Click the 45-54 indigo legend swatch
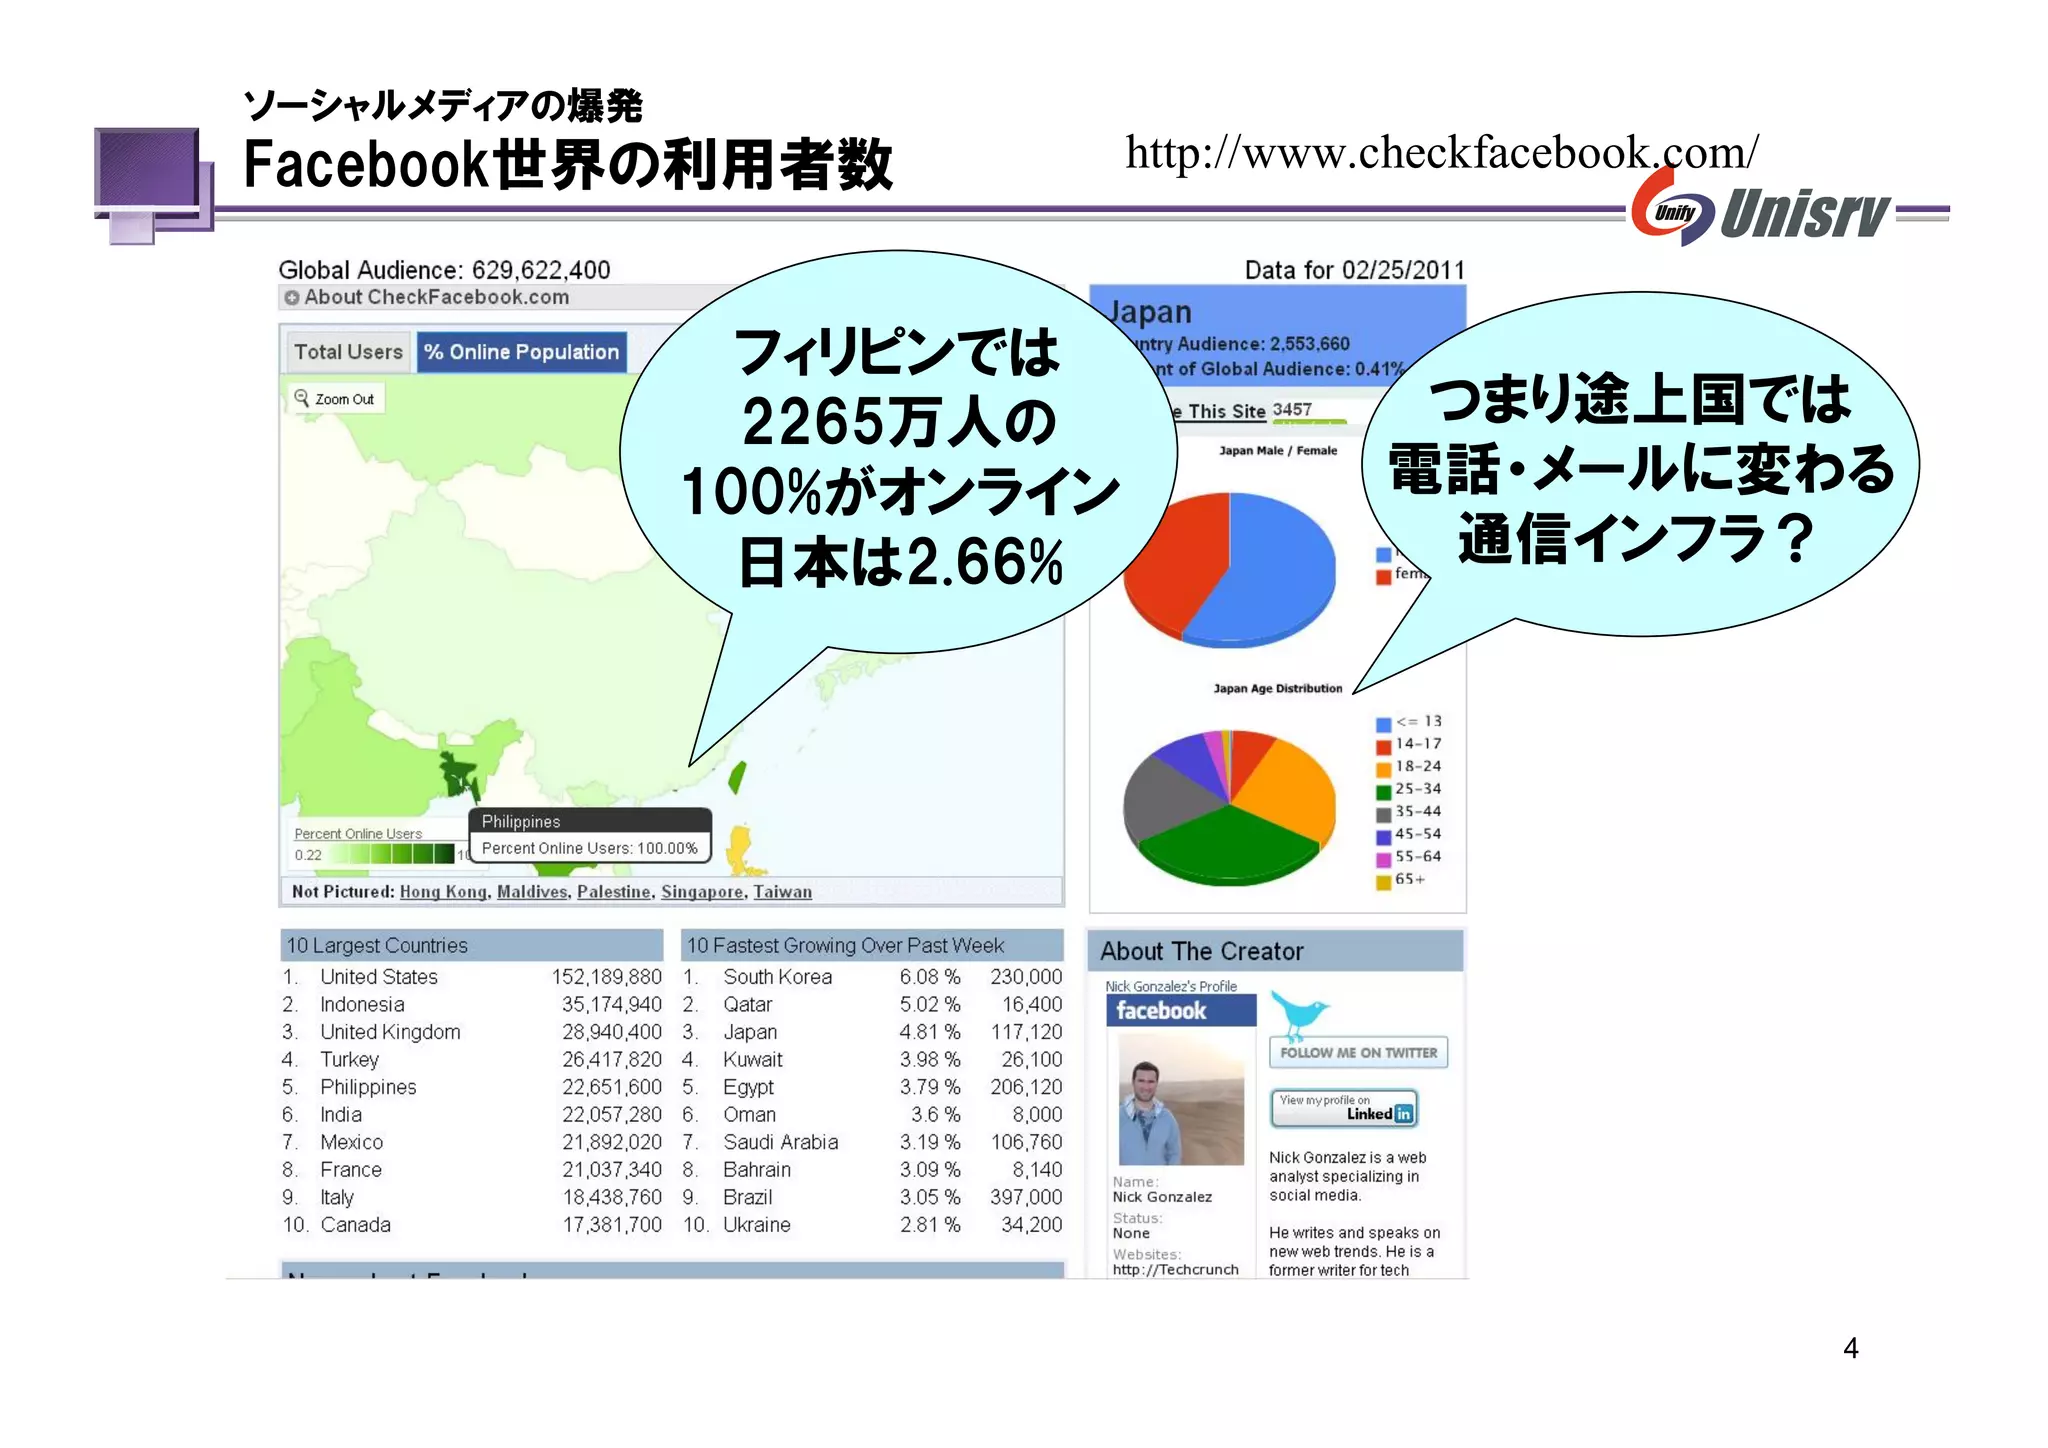 coord(1383,836)
